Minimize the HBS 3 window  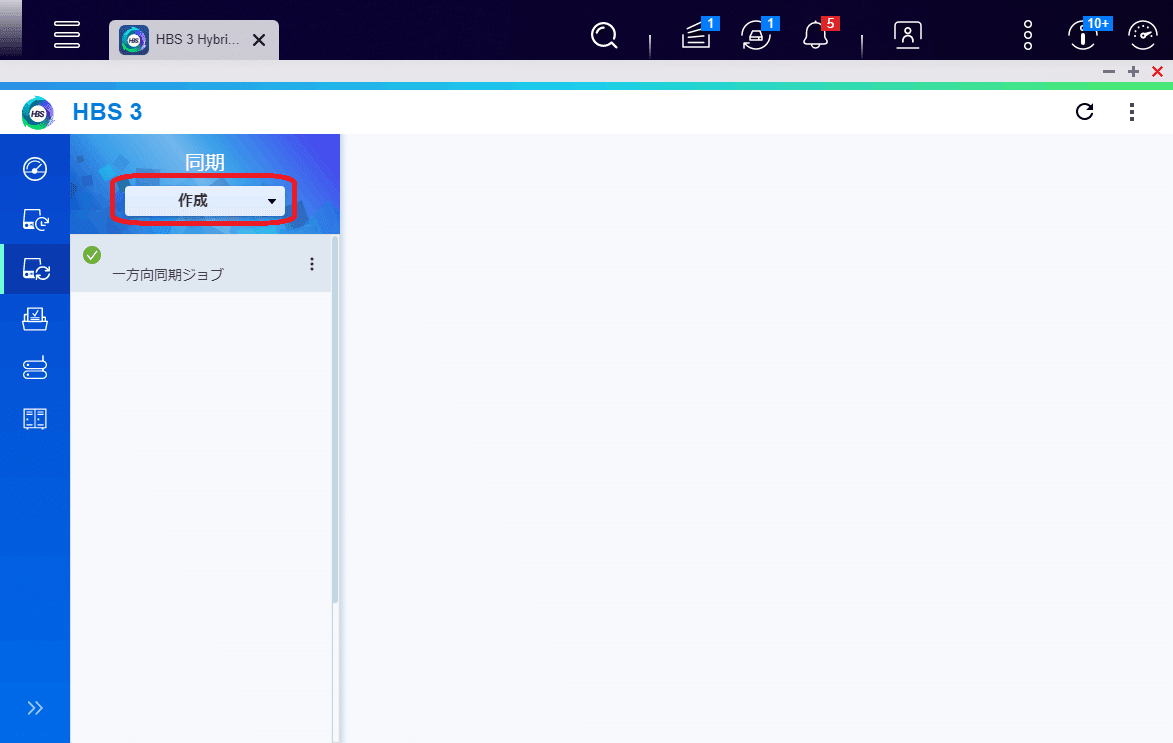coord(1109,72)
